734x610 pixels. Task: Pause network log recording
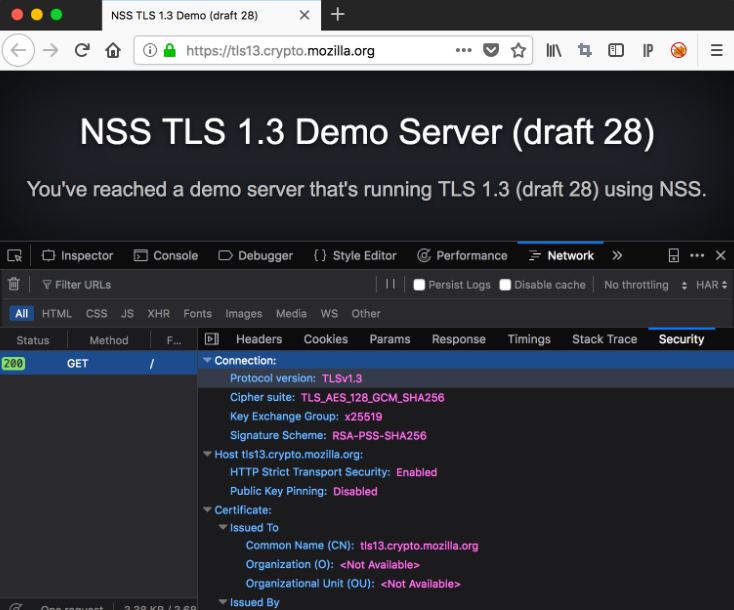tap(390, 284)
